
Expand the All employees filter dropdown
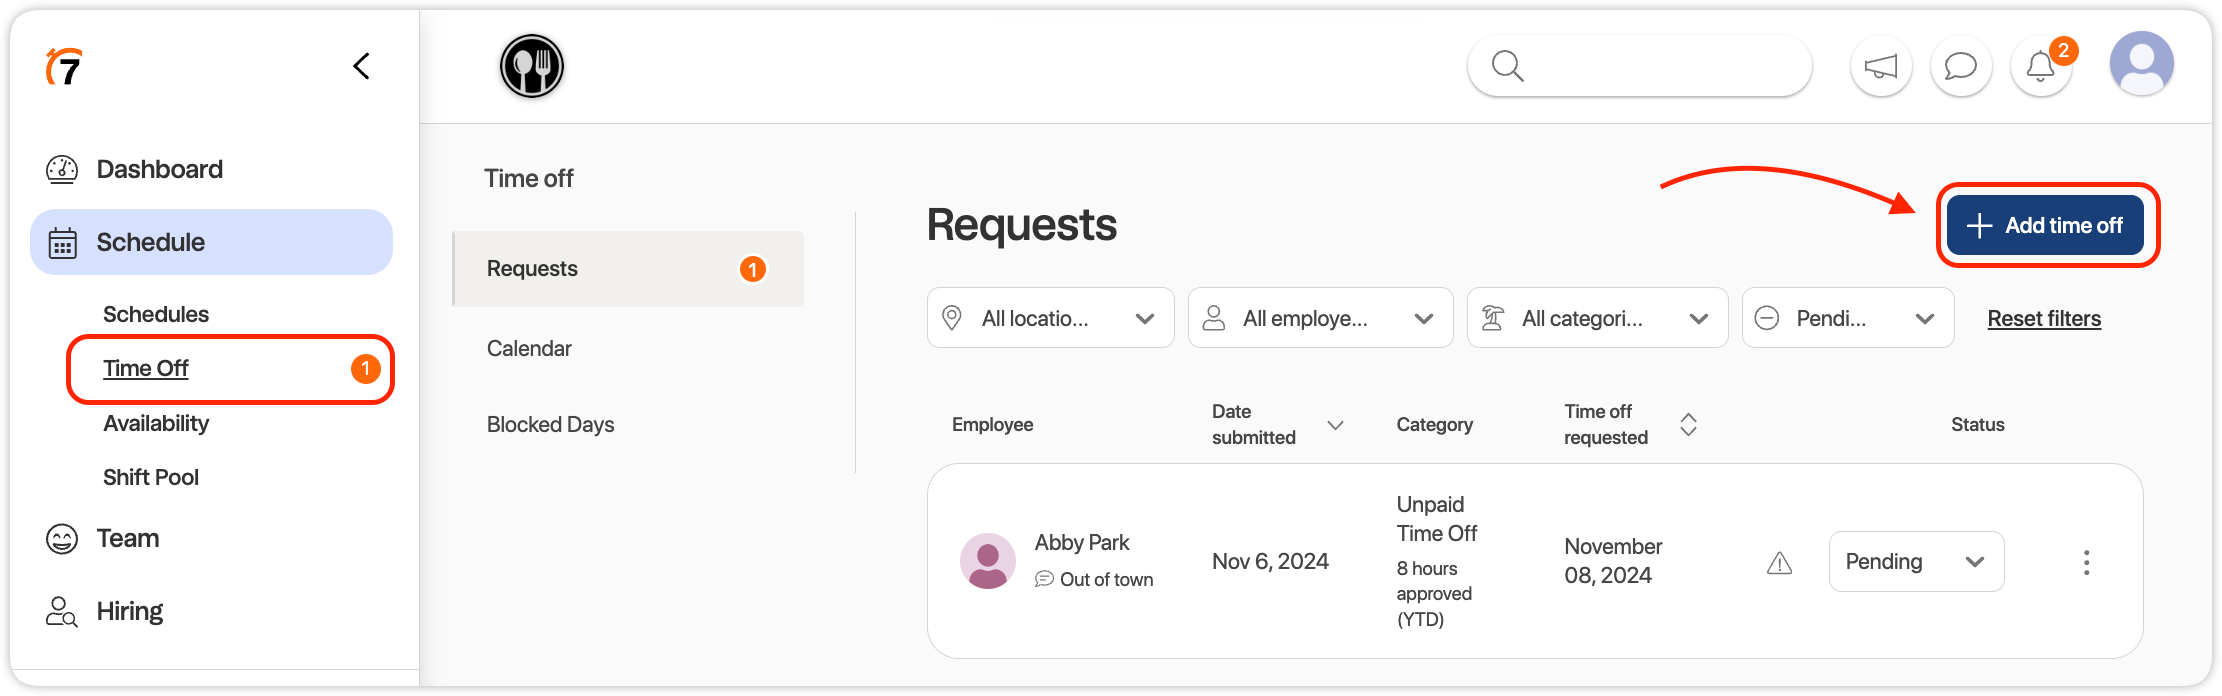[1320, 318]
